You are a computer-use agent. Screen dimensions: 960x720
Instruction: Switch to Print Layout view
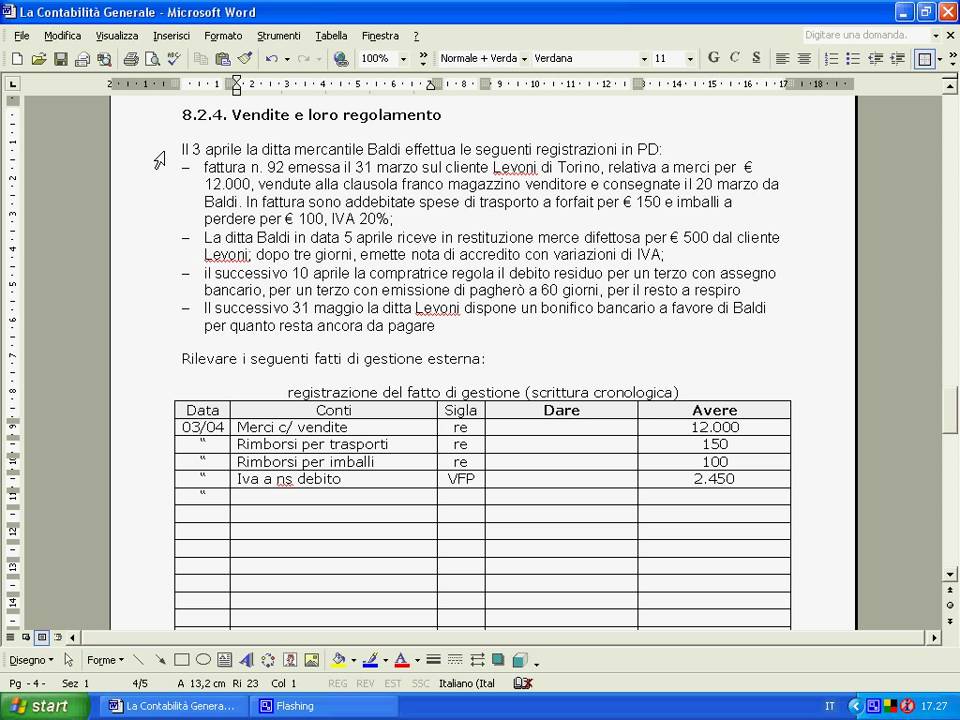pos(42,637)
